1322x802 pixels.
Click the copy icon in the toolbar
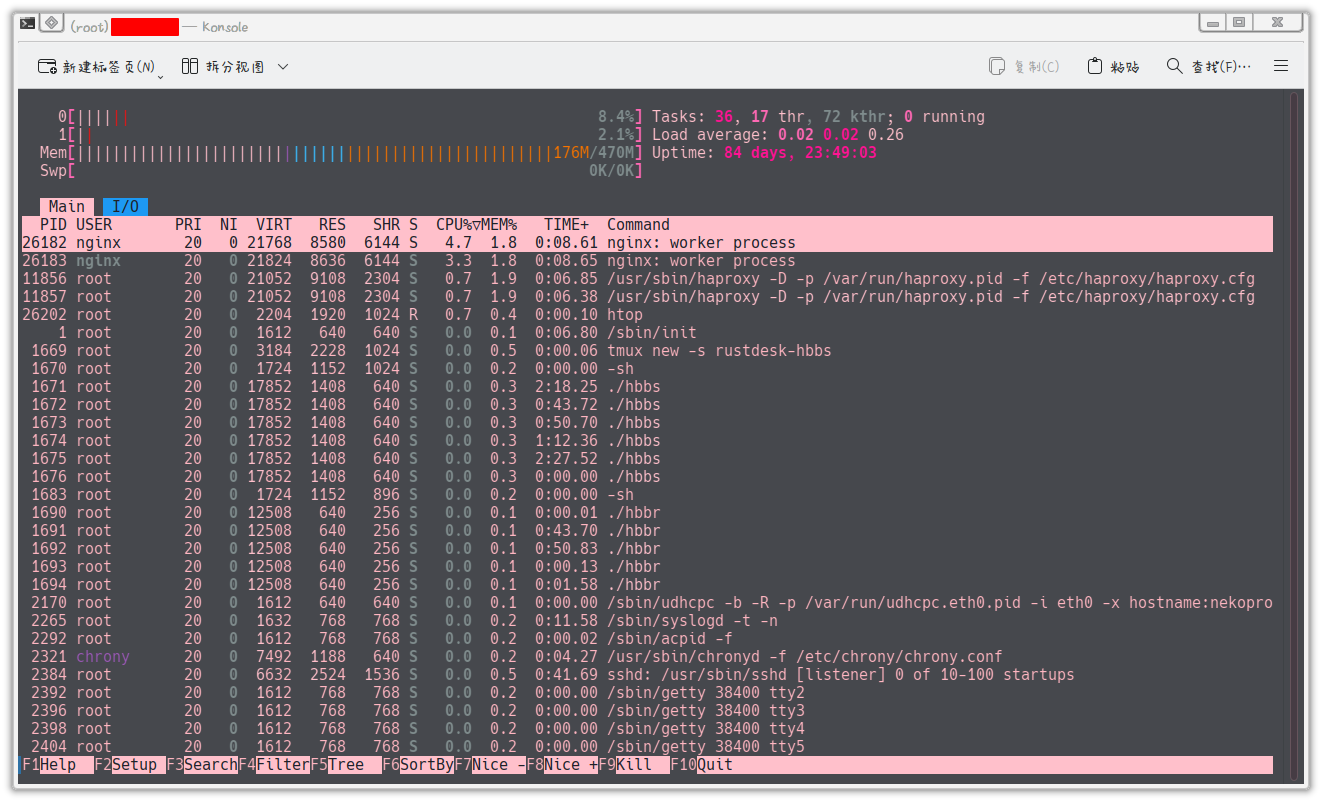pyautogui.click(x=996, y=66)
